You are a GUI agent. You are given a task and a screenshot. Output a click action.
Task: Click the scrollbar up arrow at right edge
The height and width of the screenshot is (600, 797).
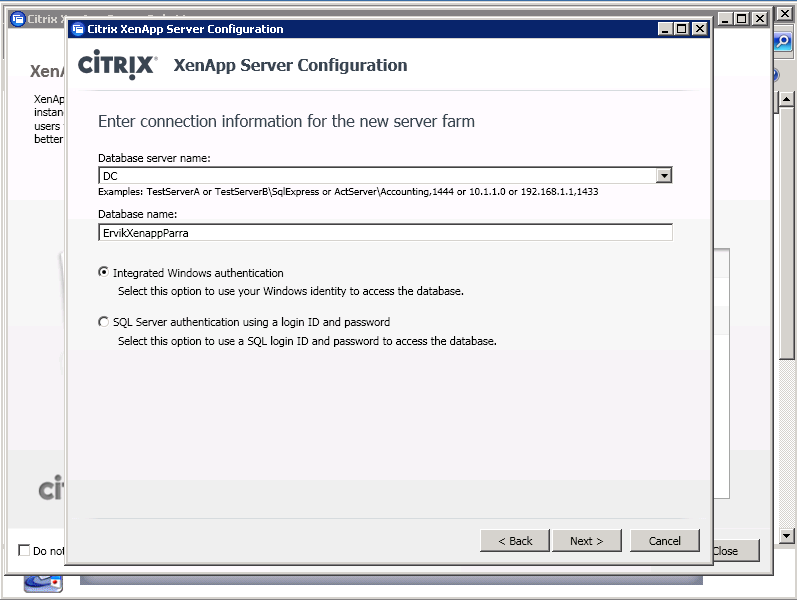(786, 99)
